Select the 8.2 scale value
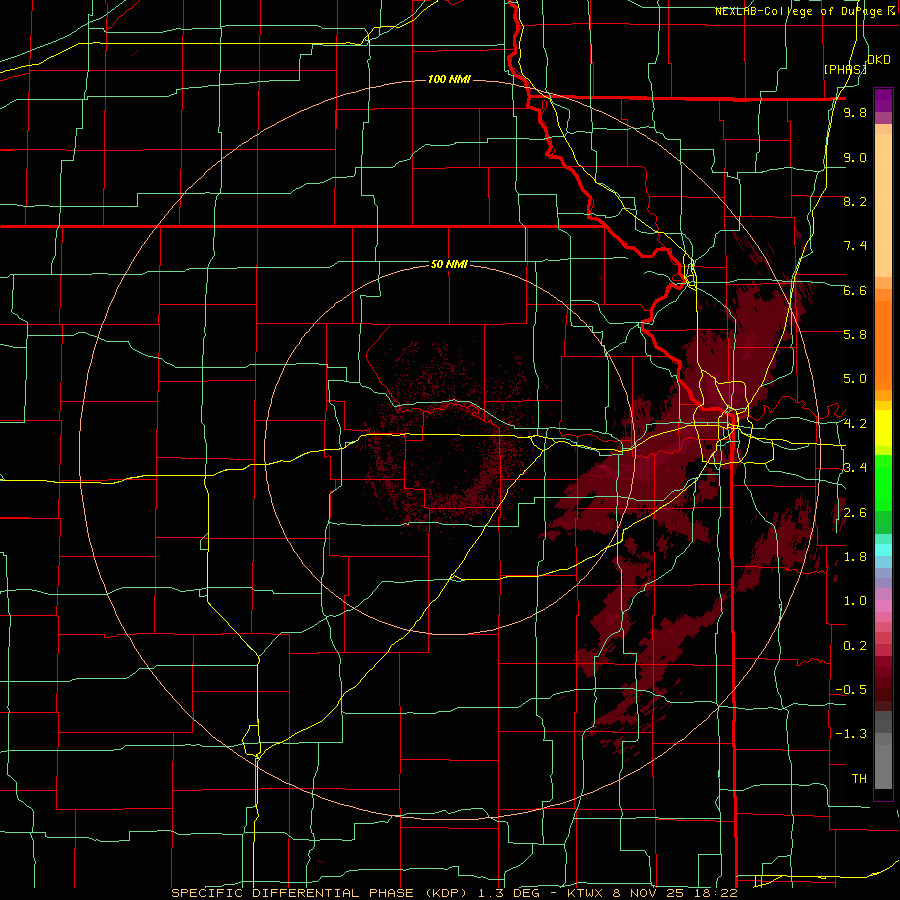Screen dimensions: 900x900 (855, 201)
